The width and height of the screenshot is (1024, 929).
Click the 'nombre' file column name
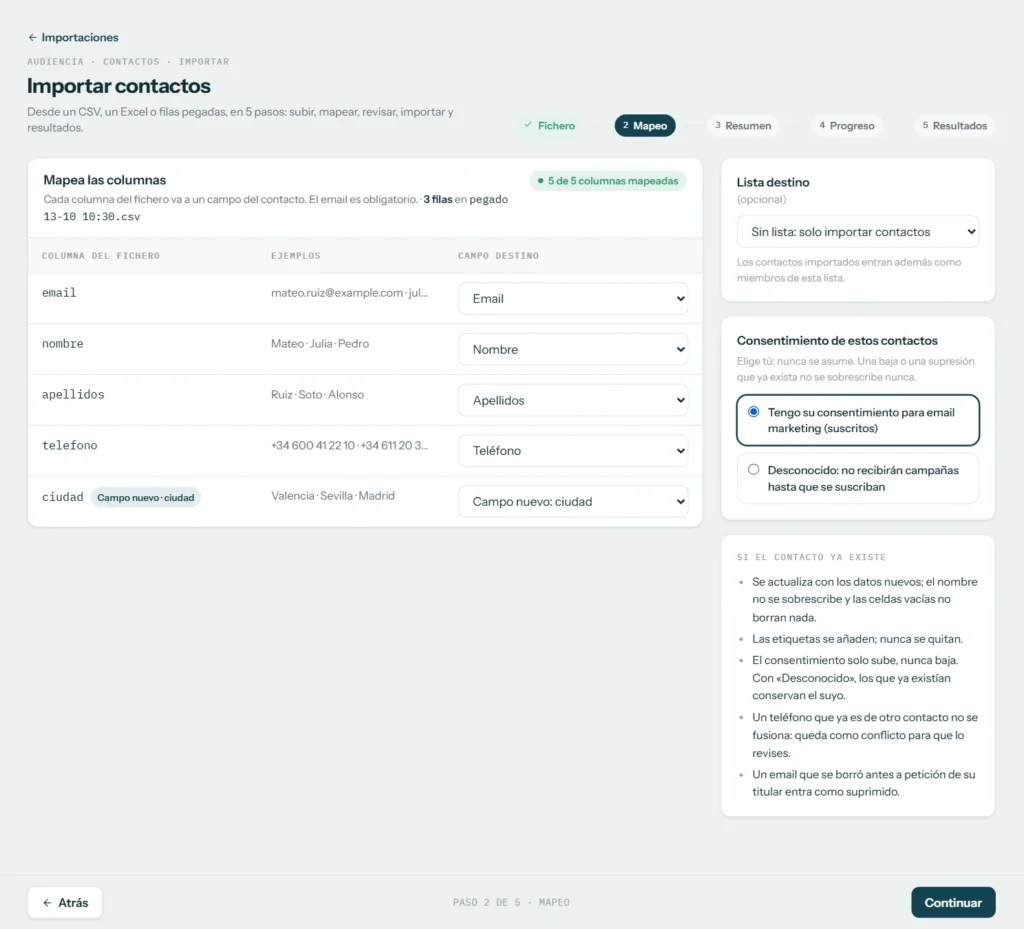(63, 343)
